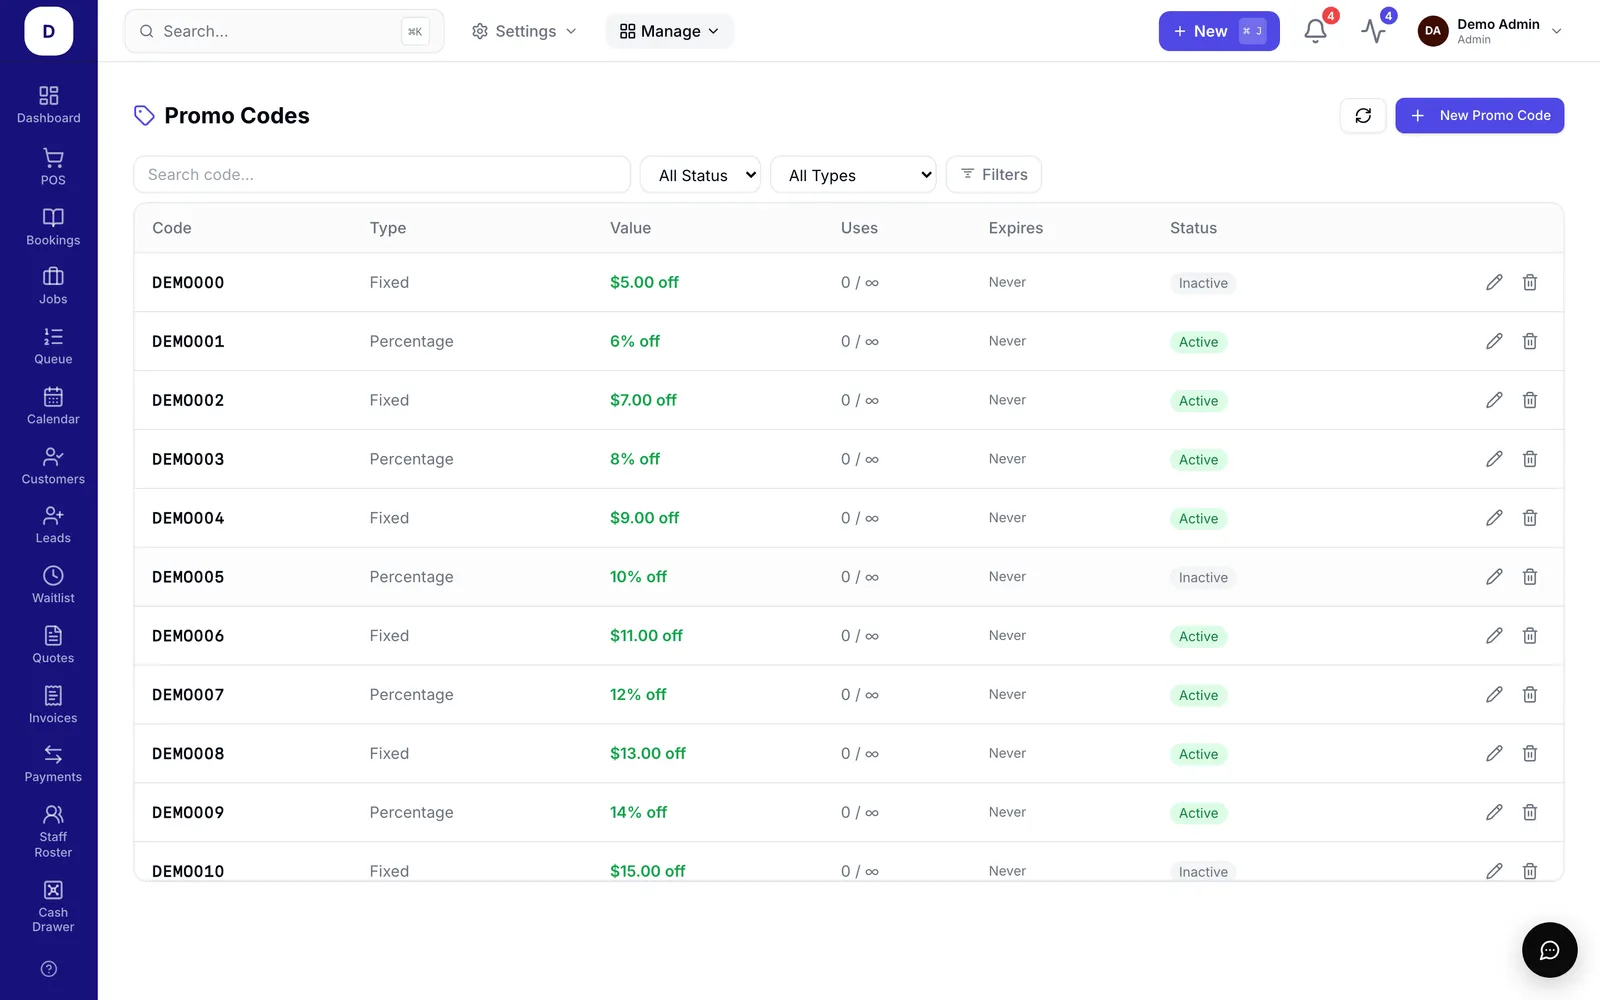Click the Inactive status of DEMO0005
This screenshot has height=1000, width=1600.
[1203, 578]
